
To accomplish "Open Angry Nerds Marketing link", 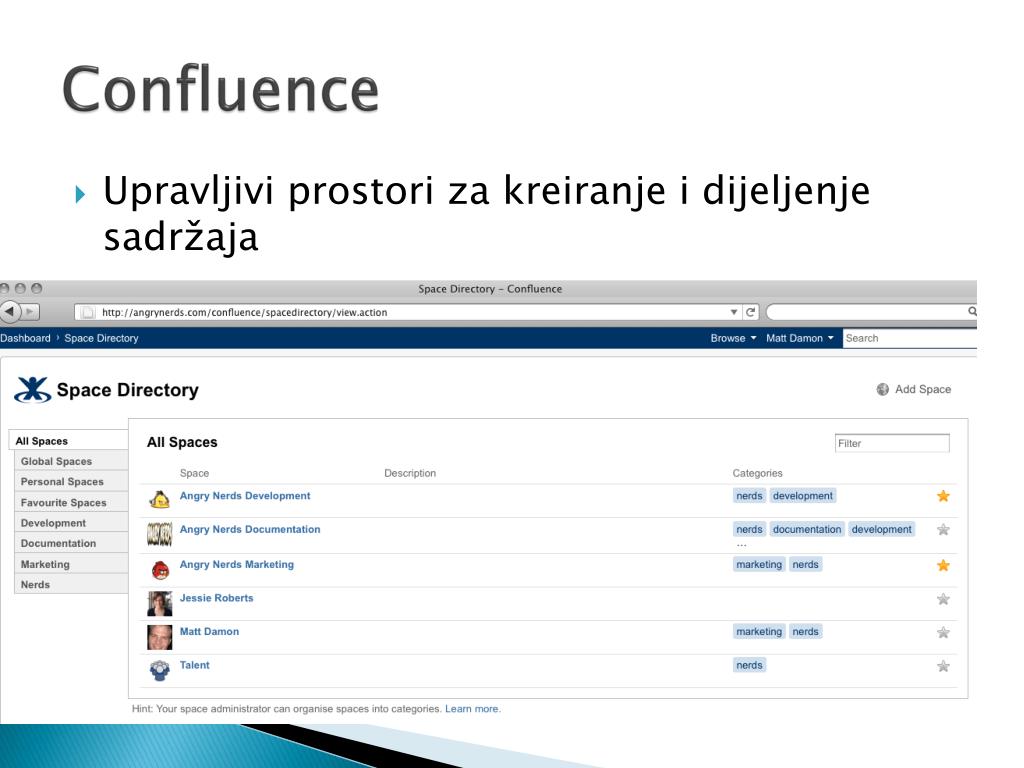I will [x=236, y=564].
